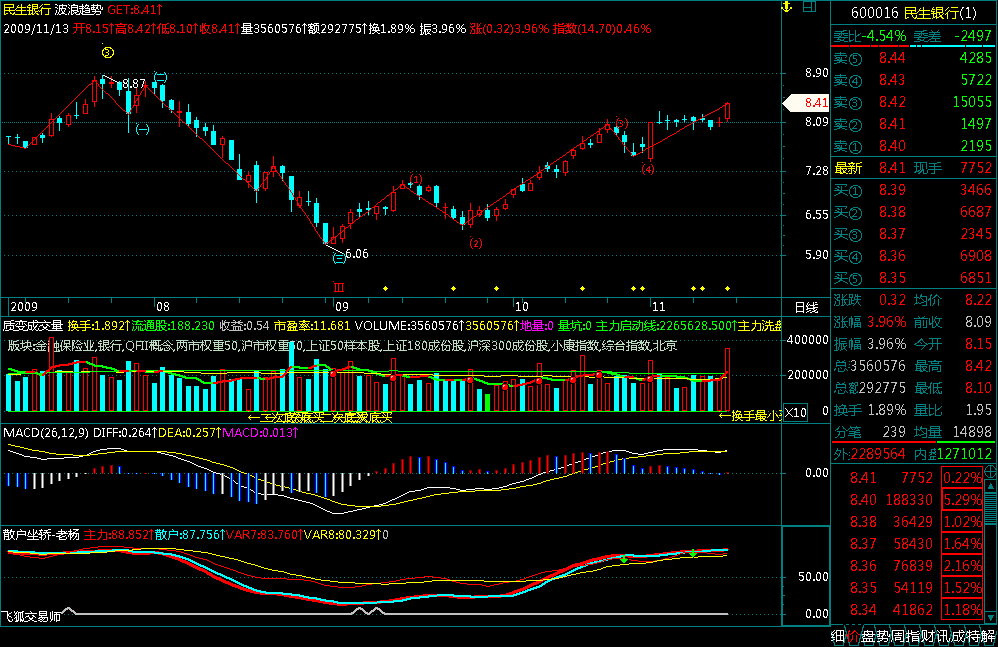Click the window layout icon beside the anchor
This screenshot has height=647, width=998.
(810, 7)
